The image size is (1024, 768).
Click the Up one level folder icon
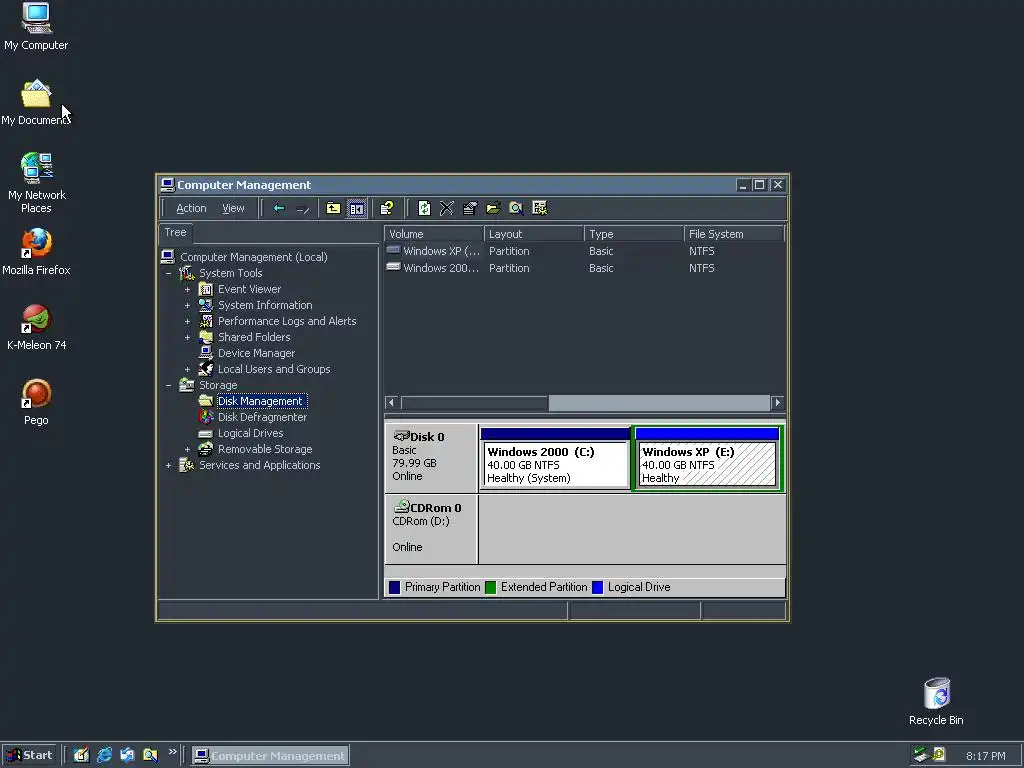coord(333,208)
